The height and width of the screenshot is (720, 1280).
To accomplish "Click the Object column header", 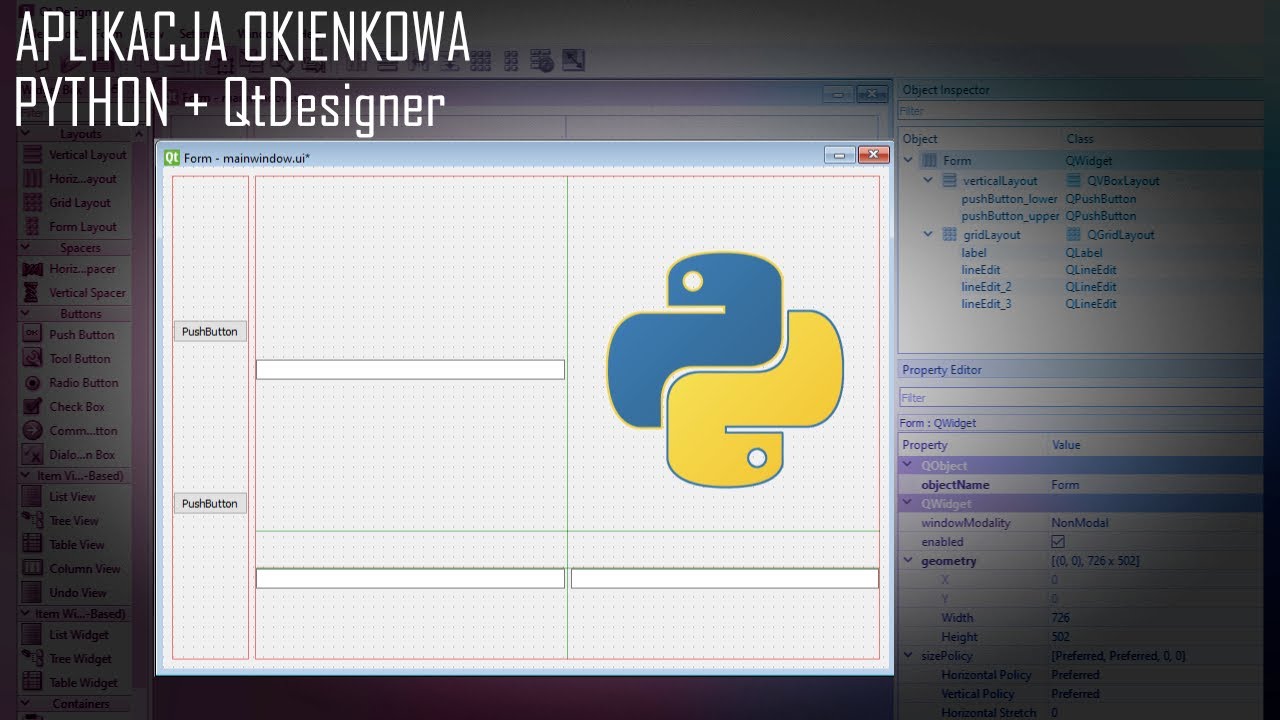I will [920, 139].
